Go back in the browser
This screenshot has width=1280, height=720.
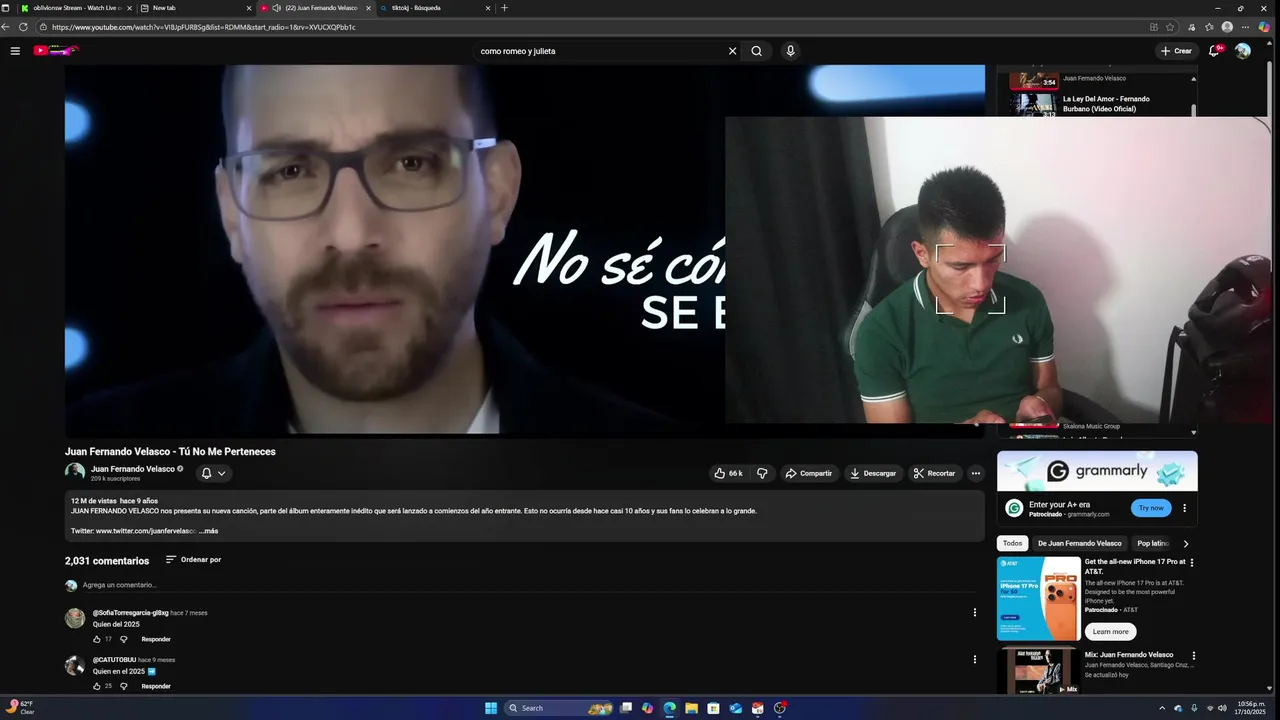click(7, 27)
